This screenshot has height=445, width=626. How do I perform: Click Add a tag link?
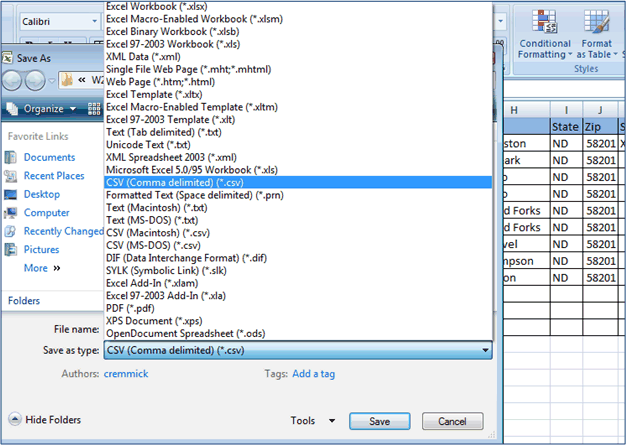[313, 374]
